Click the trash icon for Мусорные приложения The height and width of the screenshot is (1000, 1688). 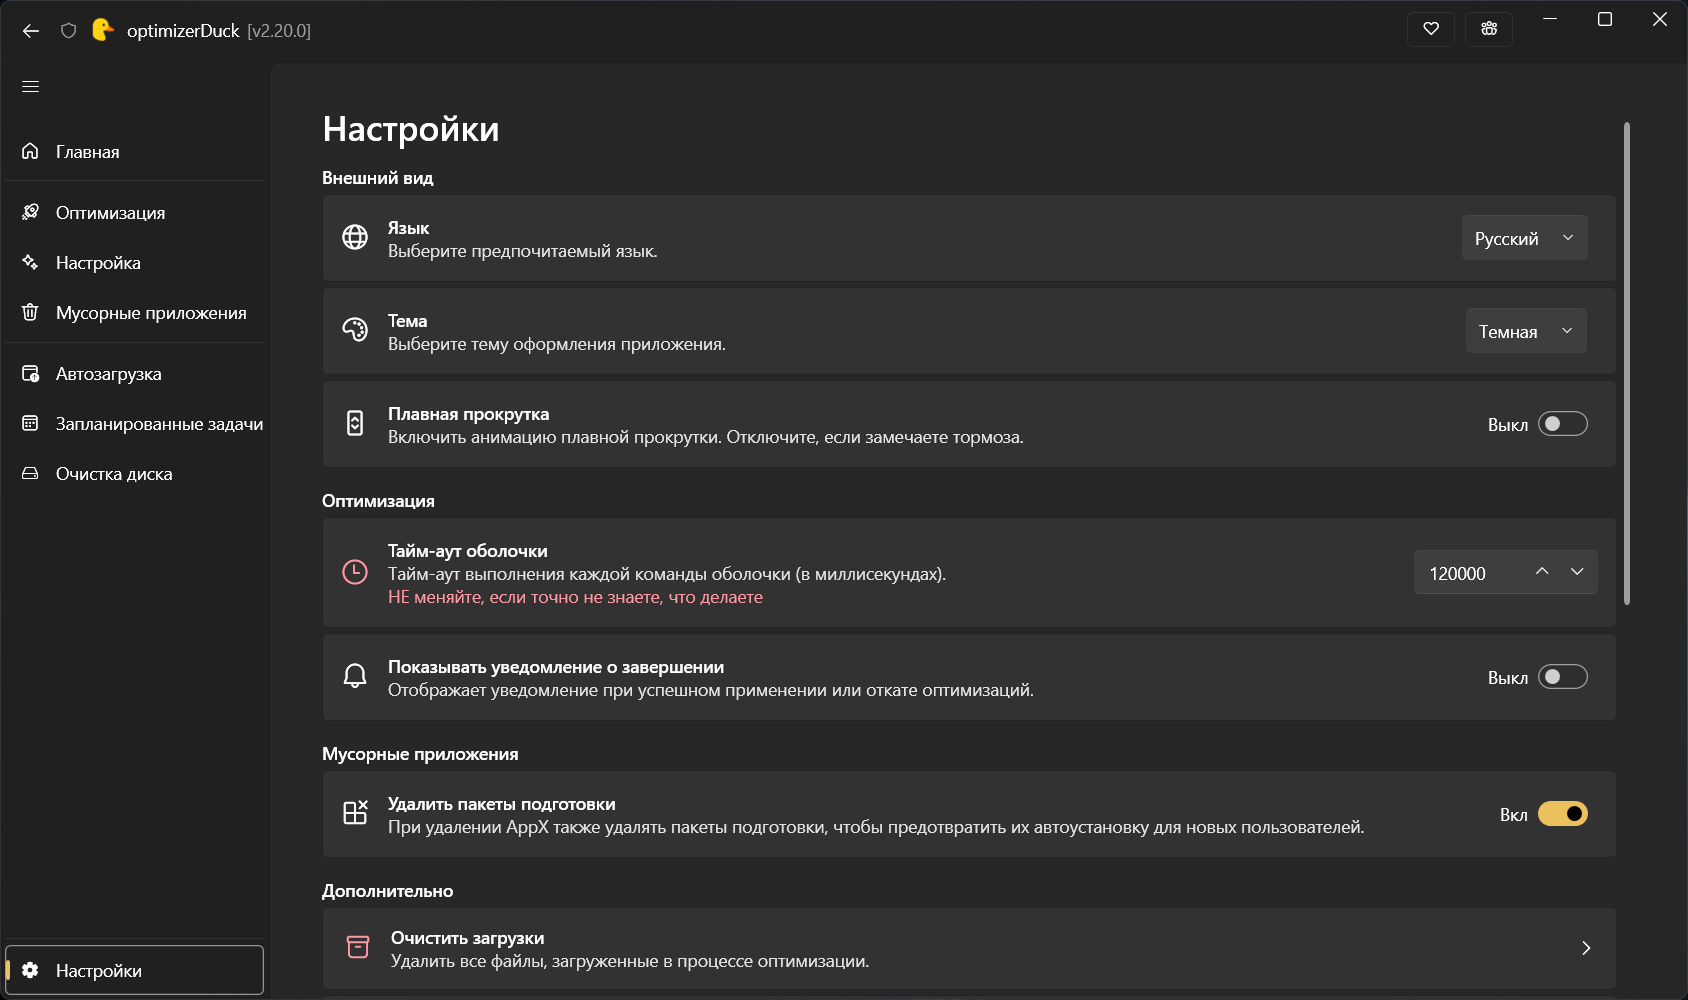30,312
